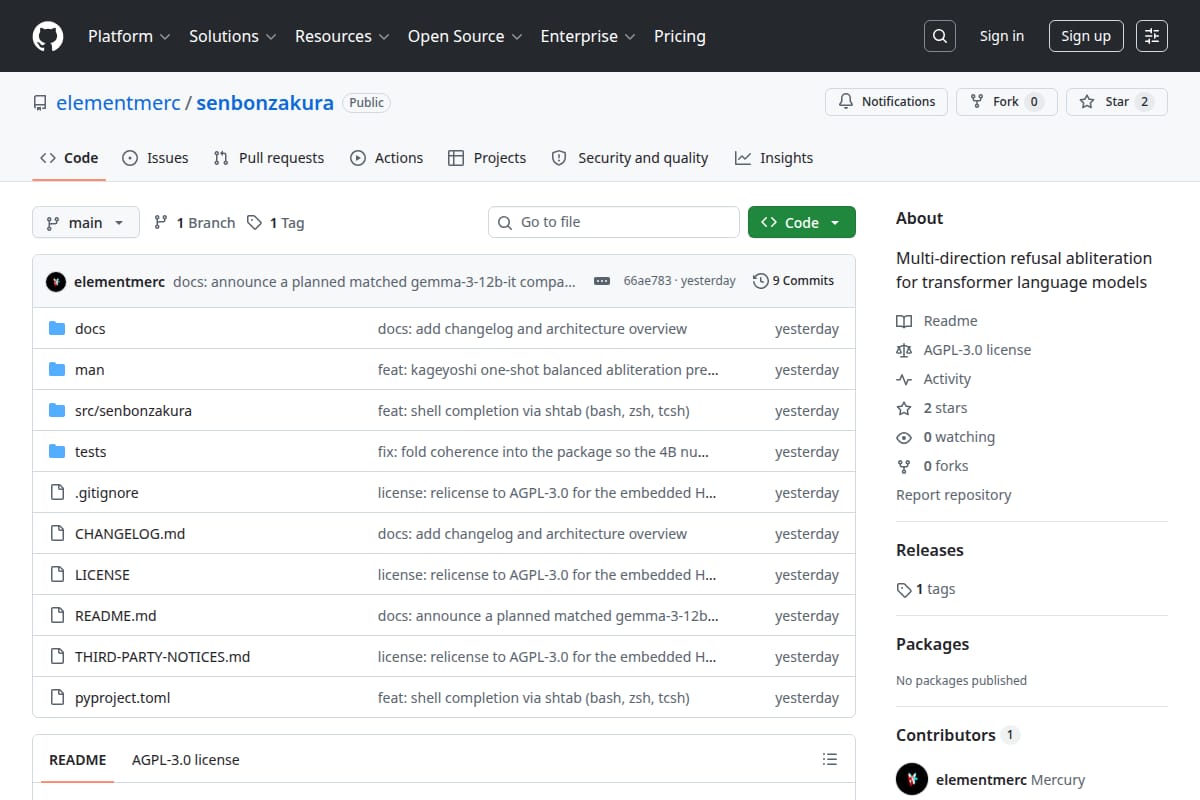Viewport: 1200px width, 800px height.
Task: Open the Enterprise dropdown menu
Action: [x=588, y=36]
